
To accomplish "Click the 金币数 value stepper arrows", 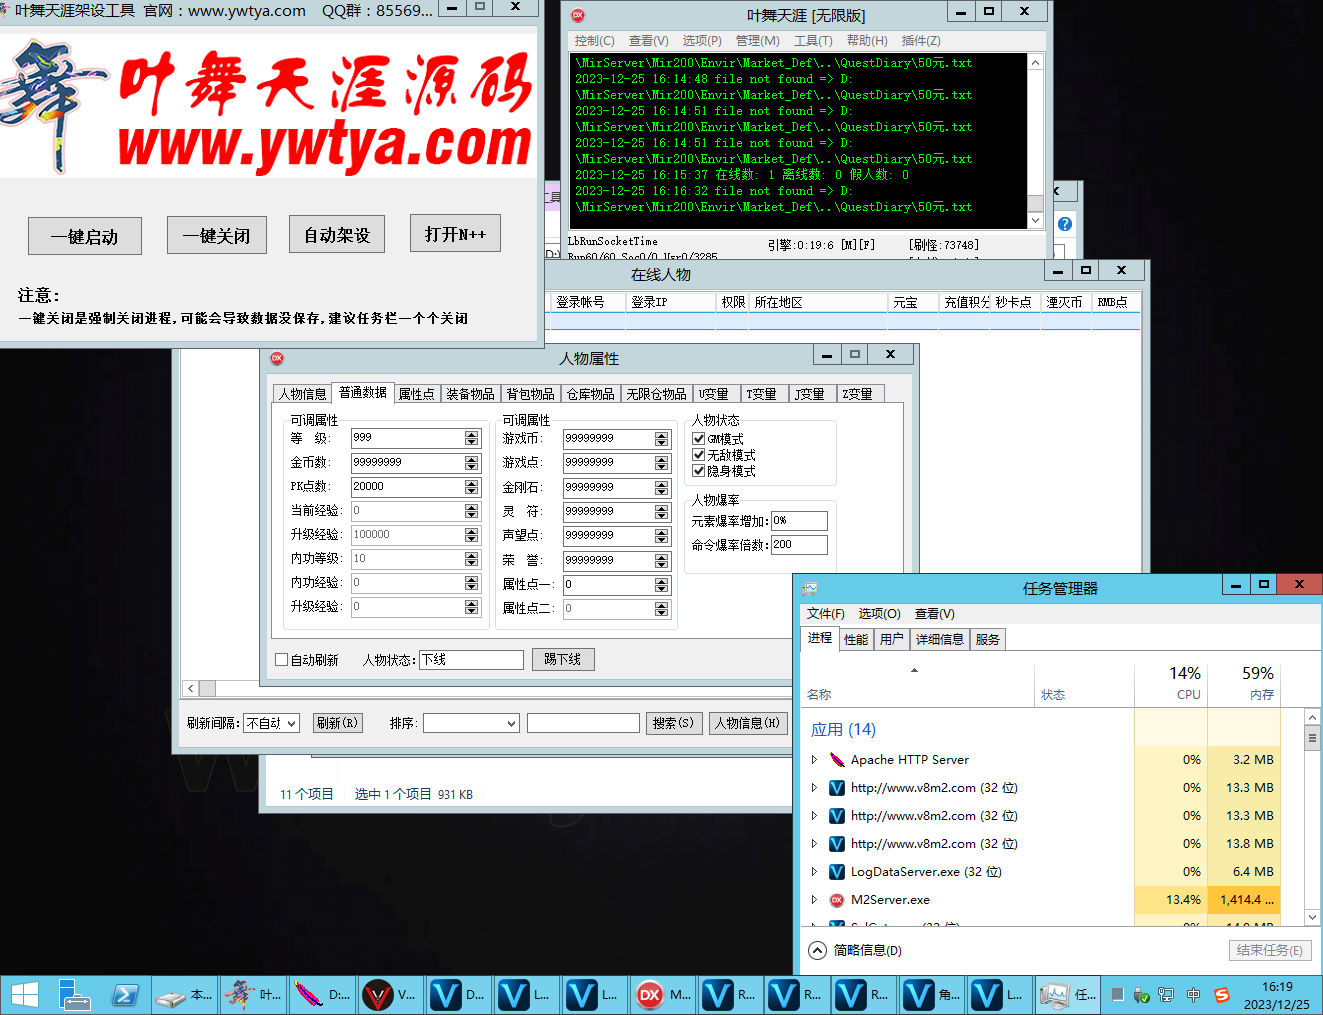I will 471,463.
